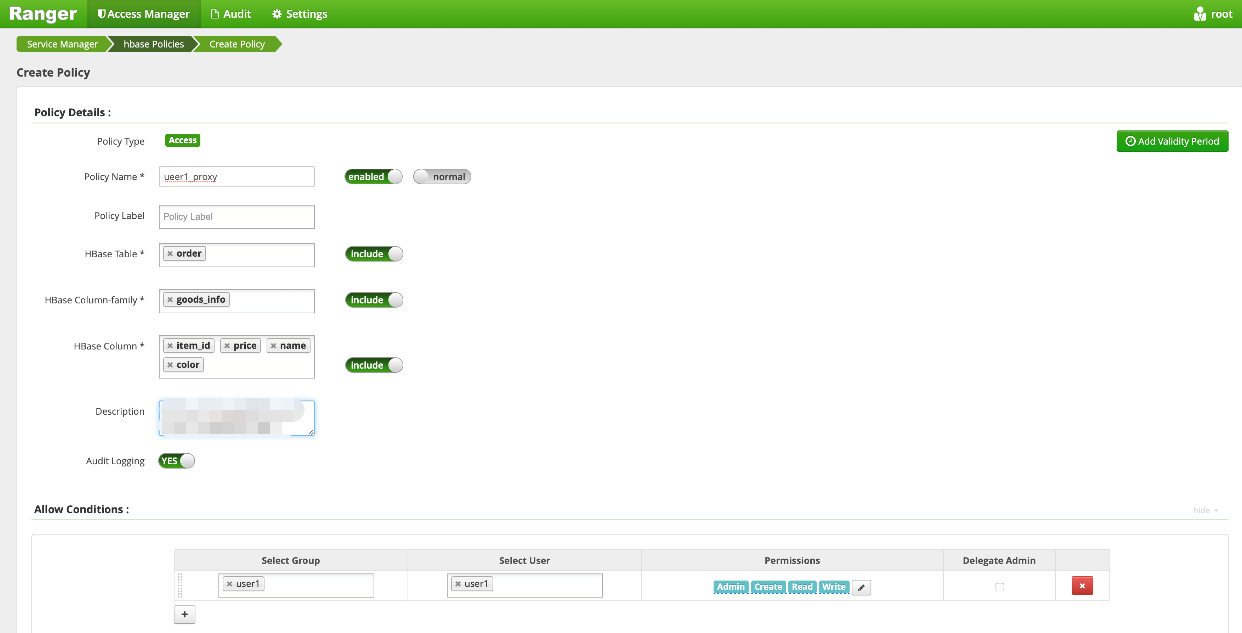
Task: Click the Policy Label input field
Action: pyautogui.click(x=236, y=216)
